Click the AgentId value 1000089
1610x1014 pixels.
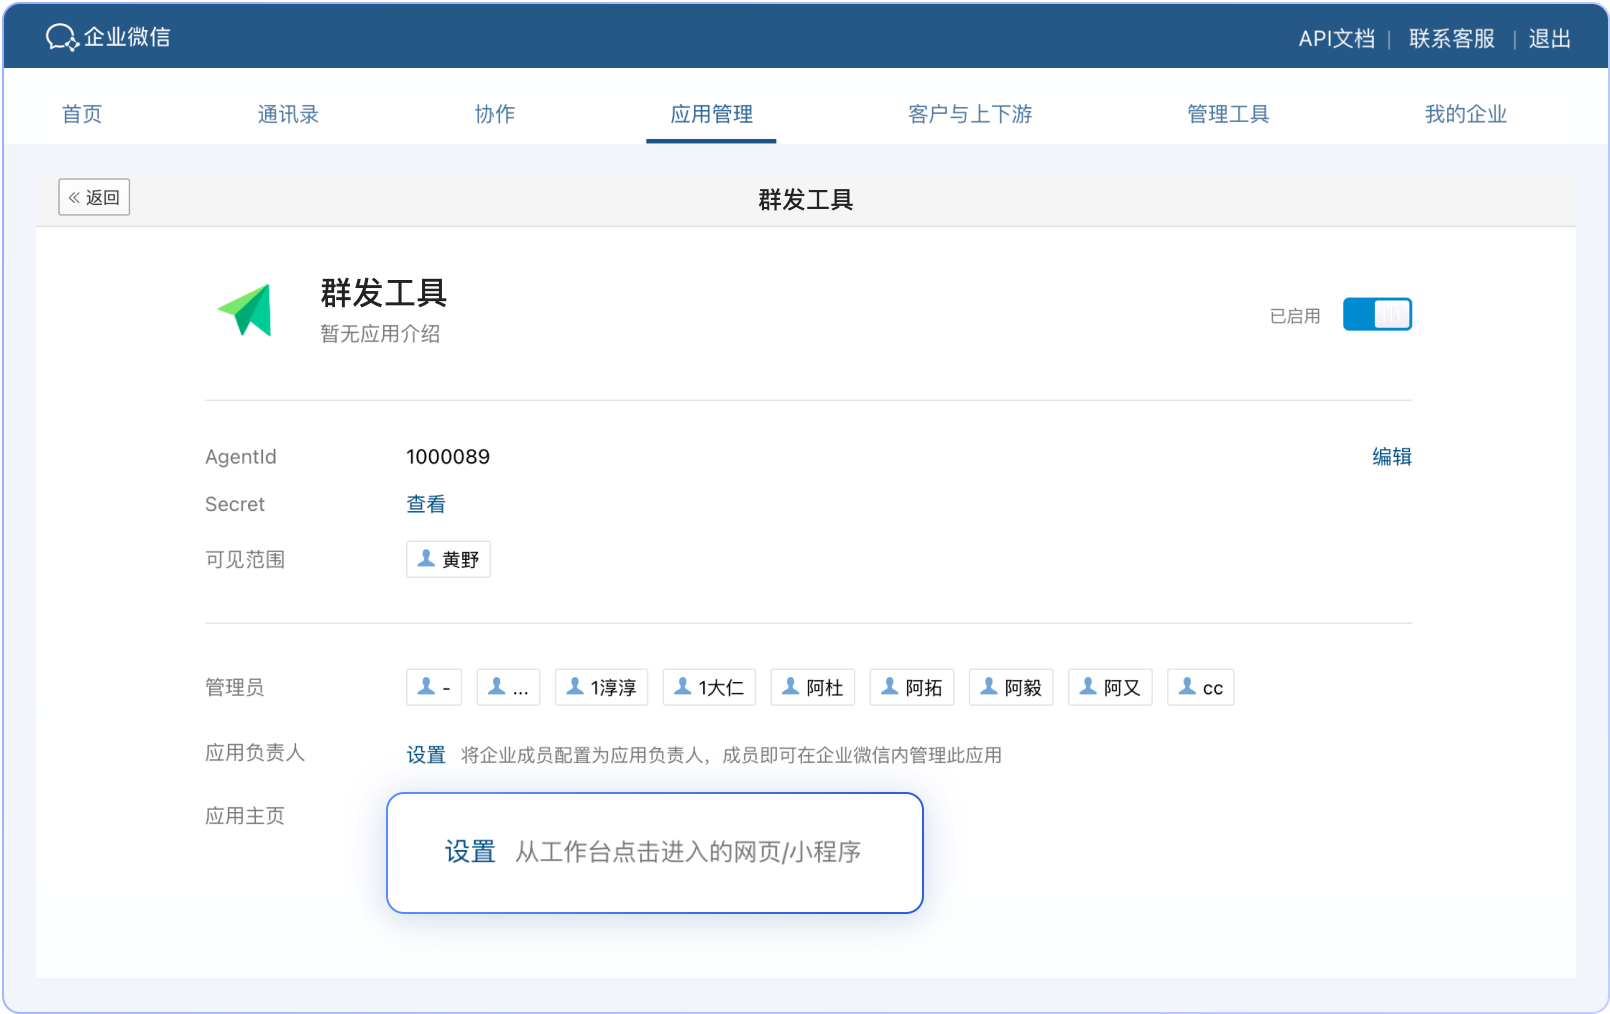tap(448, 457)
